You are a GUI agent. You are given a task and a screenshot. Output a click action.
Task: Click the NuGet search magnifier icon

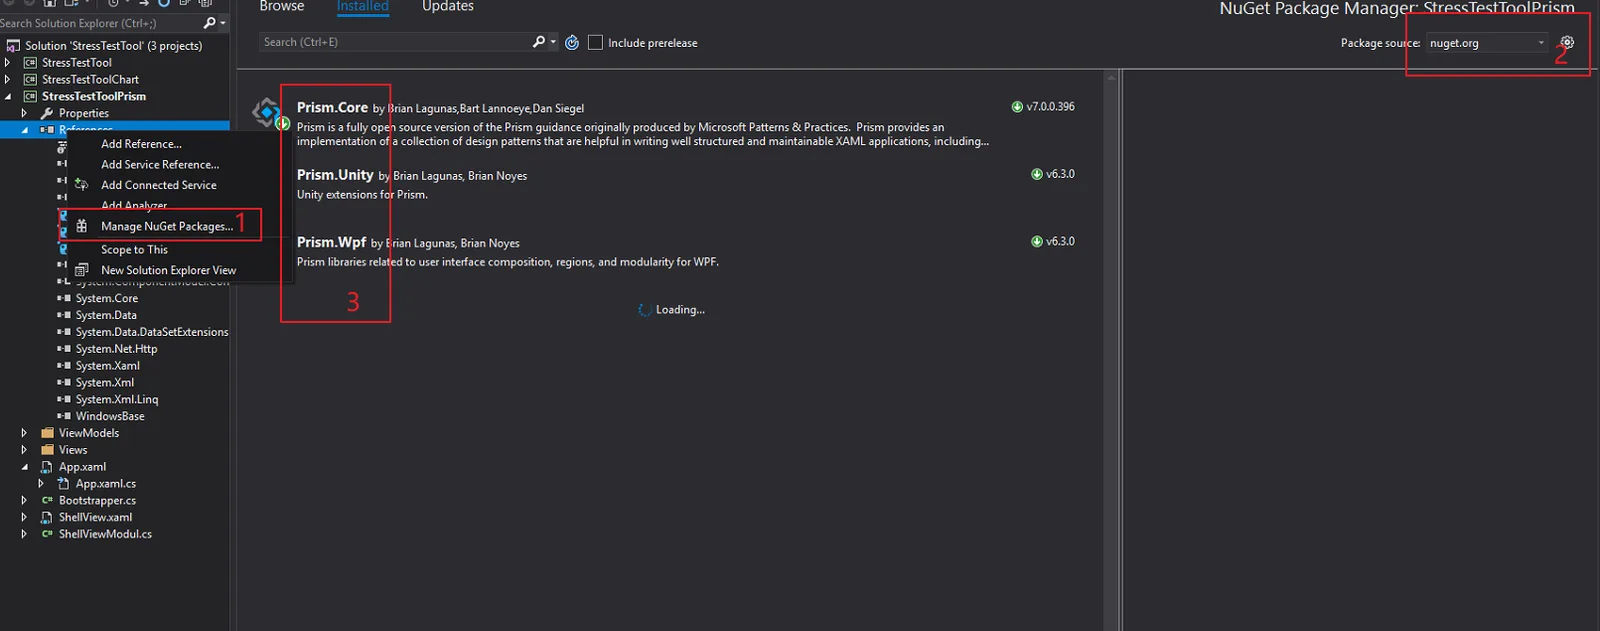(x=539, y=42)
